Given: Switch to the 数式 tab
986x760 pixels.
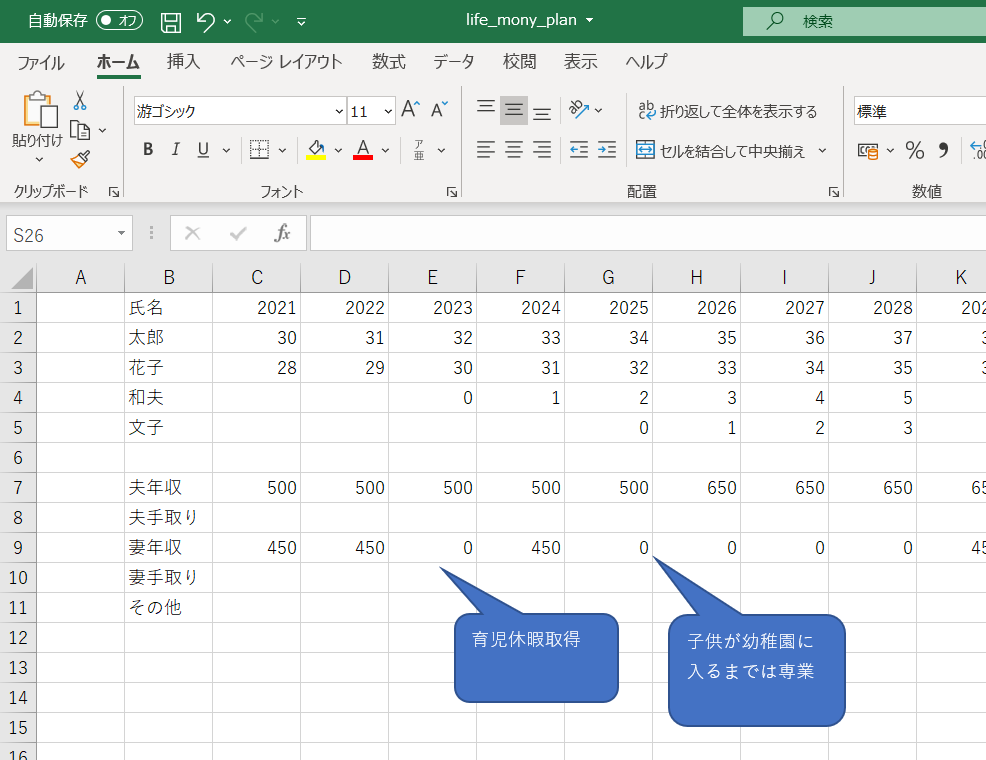Looking at the screenshot, I should [389, 61].
